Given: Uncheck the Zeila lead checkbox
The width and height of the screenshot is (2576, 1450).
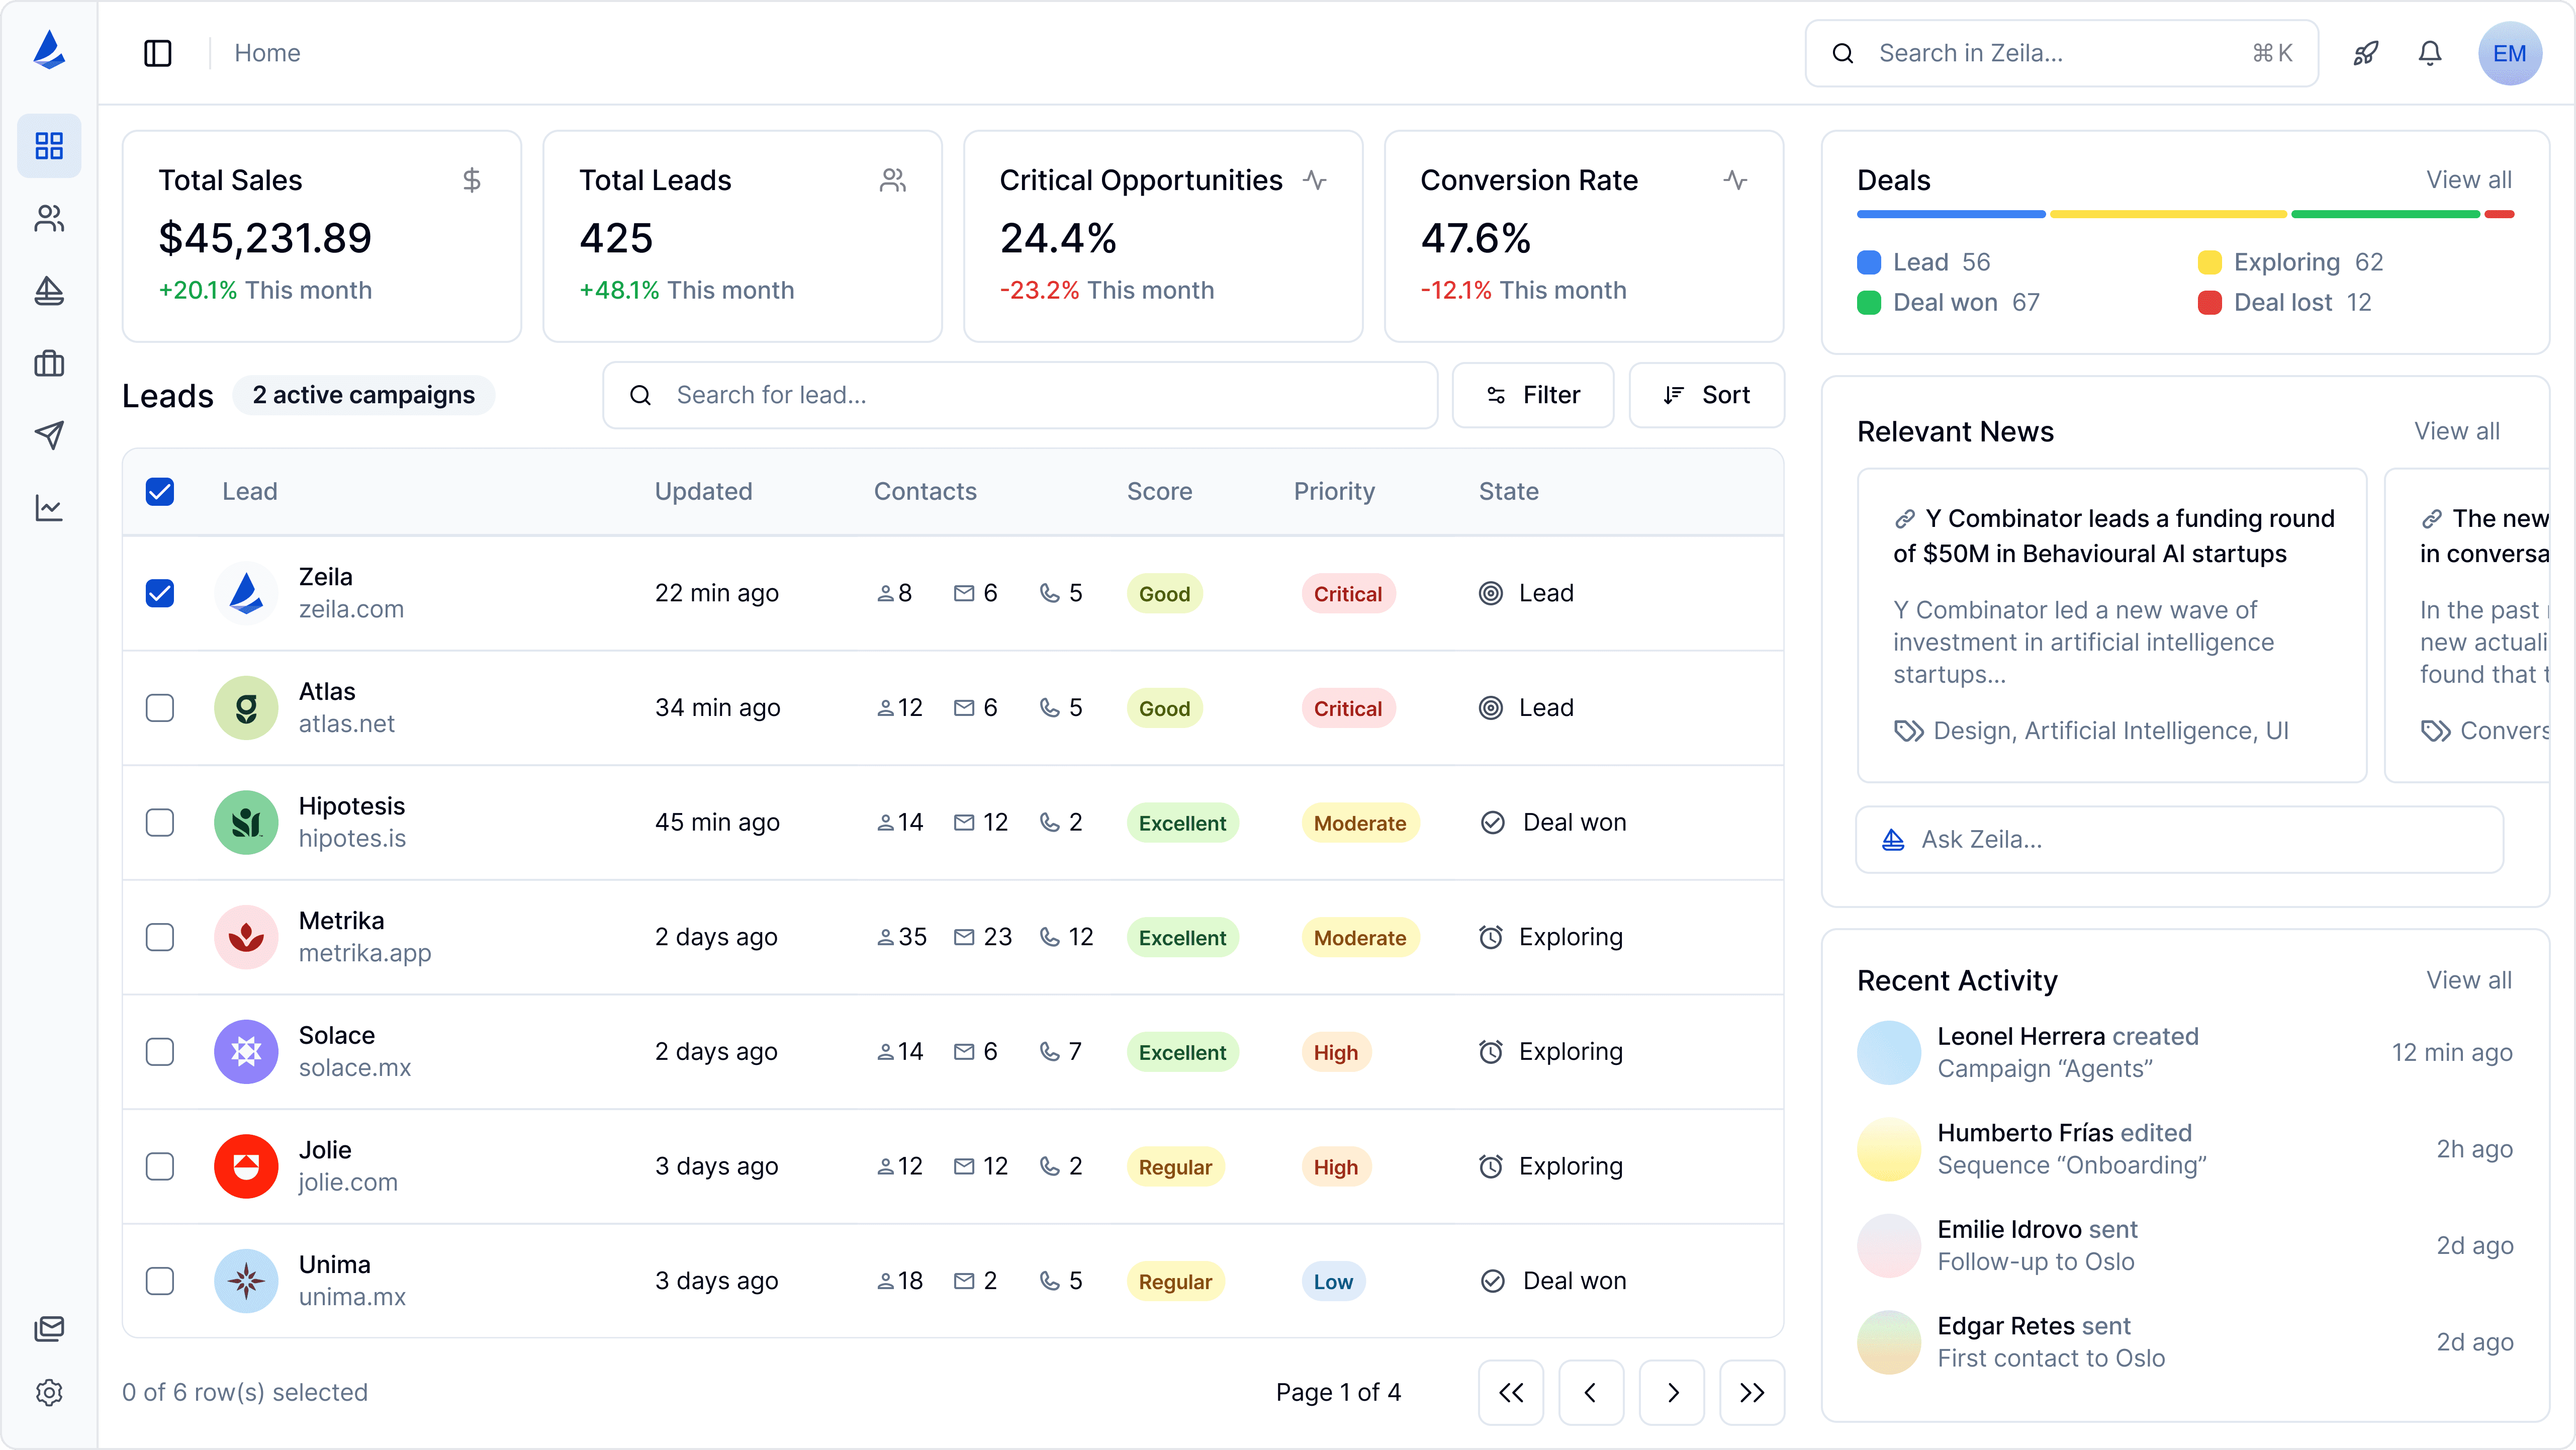Looking at the screenshot, I should pyautogui.click(x=160, y=593).
